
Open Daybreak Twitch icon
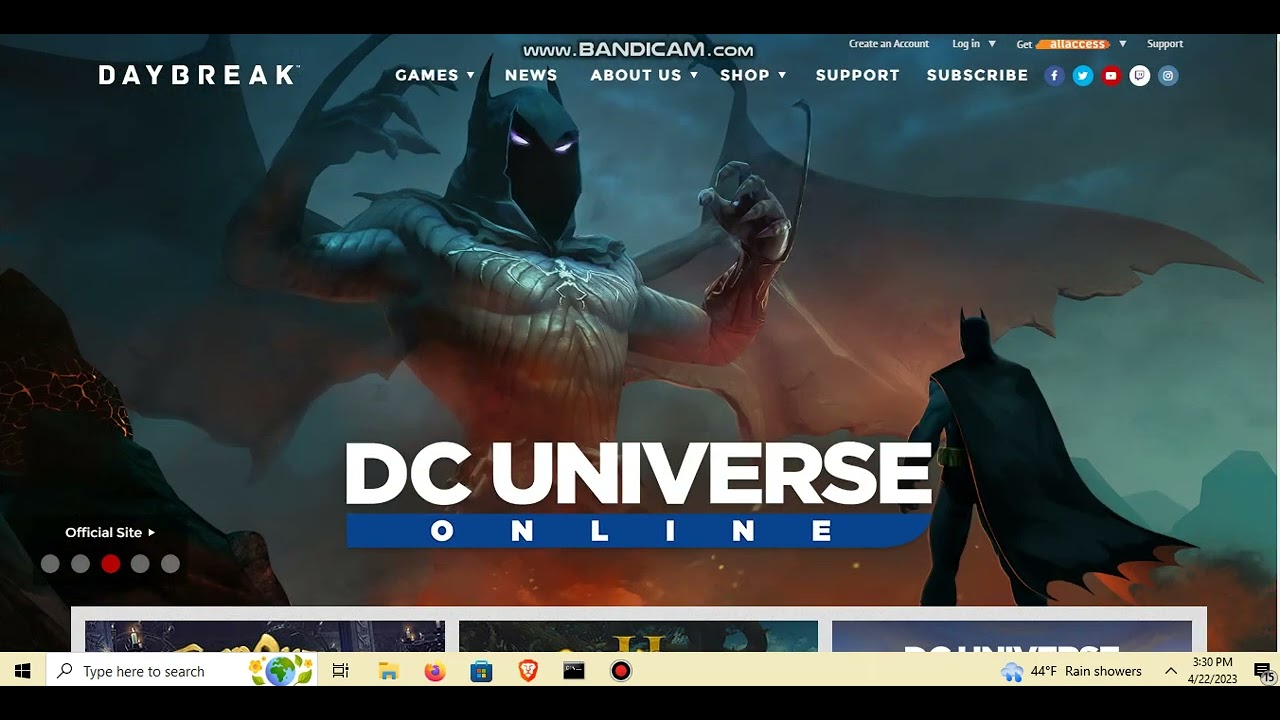1139,76
